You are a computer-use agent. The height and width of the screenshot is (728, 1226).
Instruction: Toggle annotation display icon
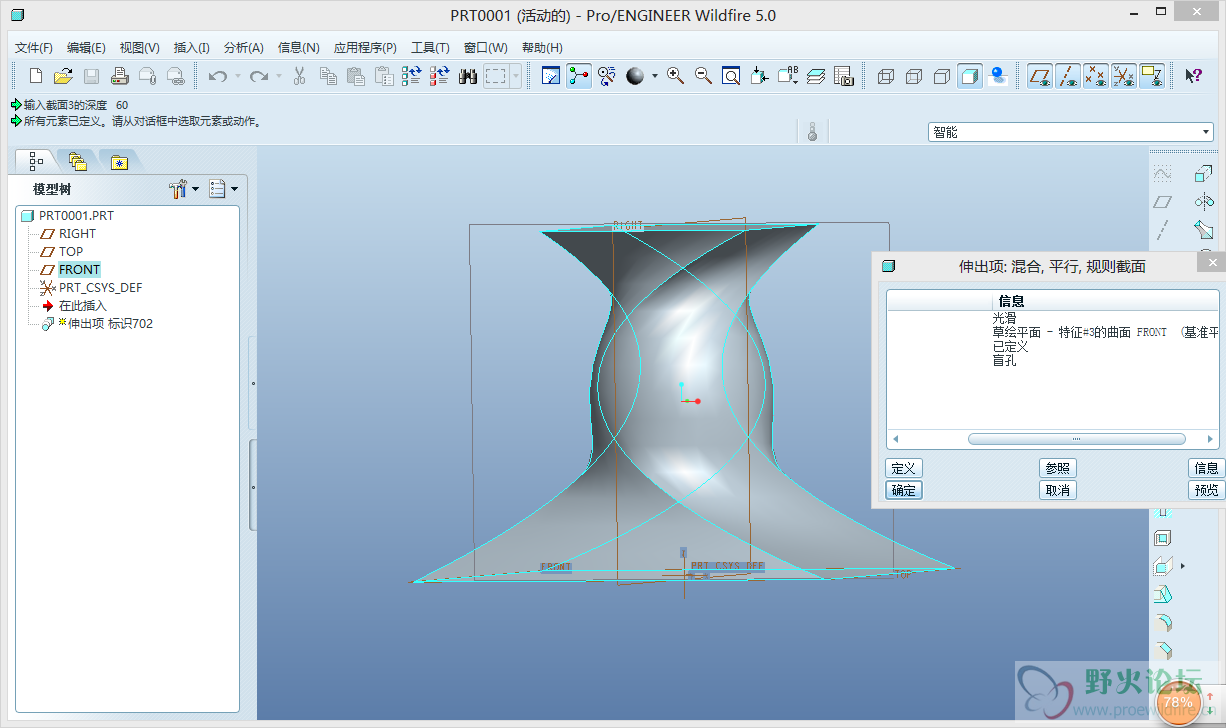point(1153,76)
